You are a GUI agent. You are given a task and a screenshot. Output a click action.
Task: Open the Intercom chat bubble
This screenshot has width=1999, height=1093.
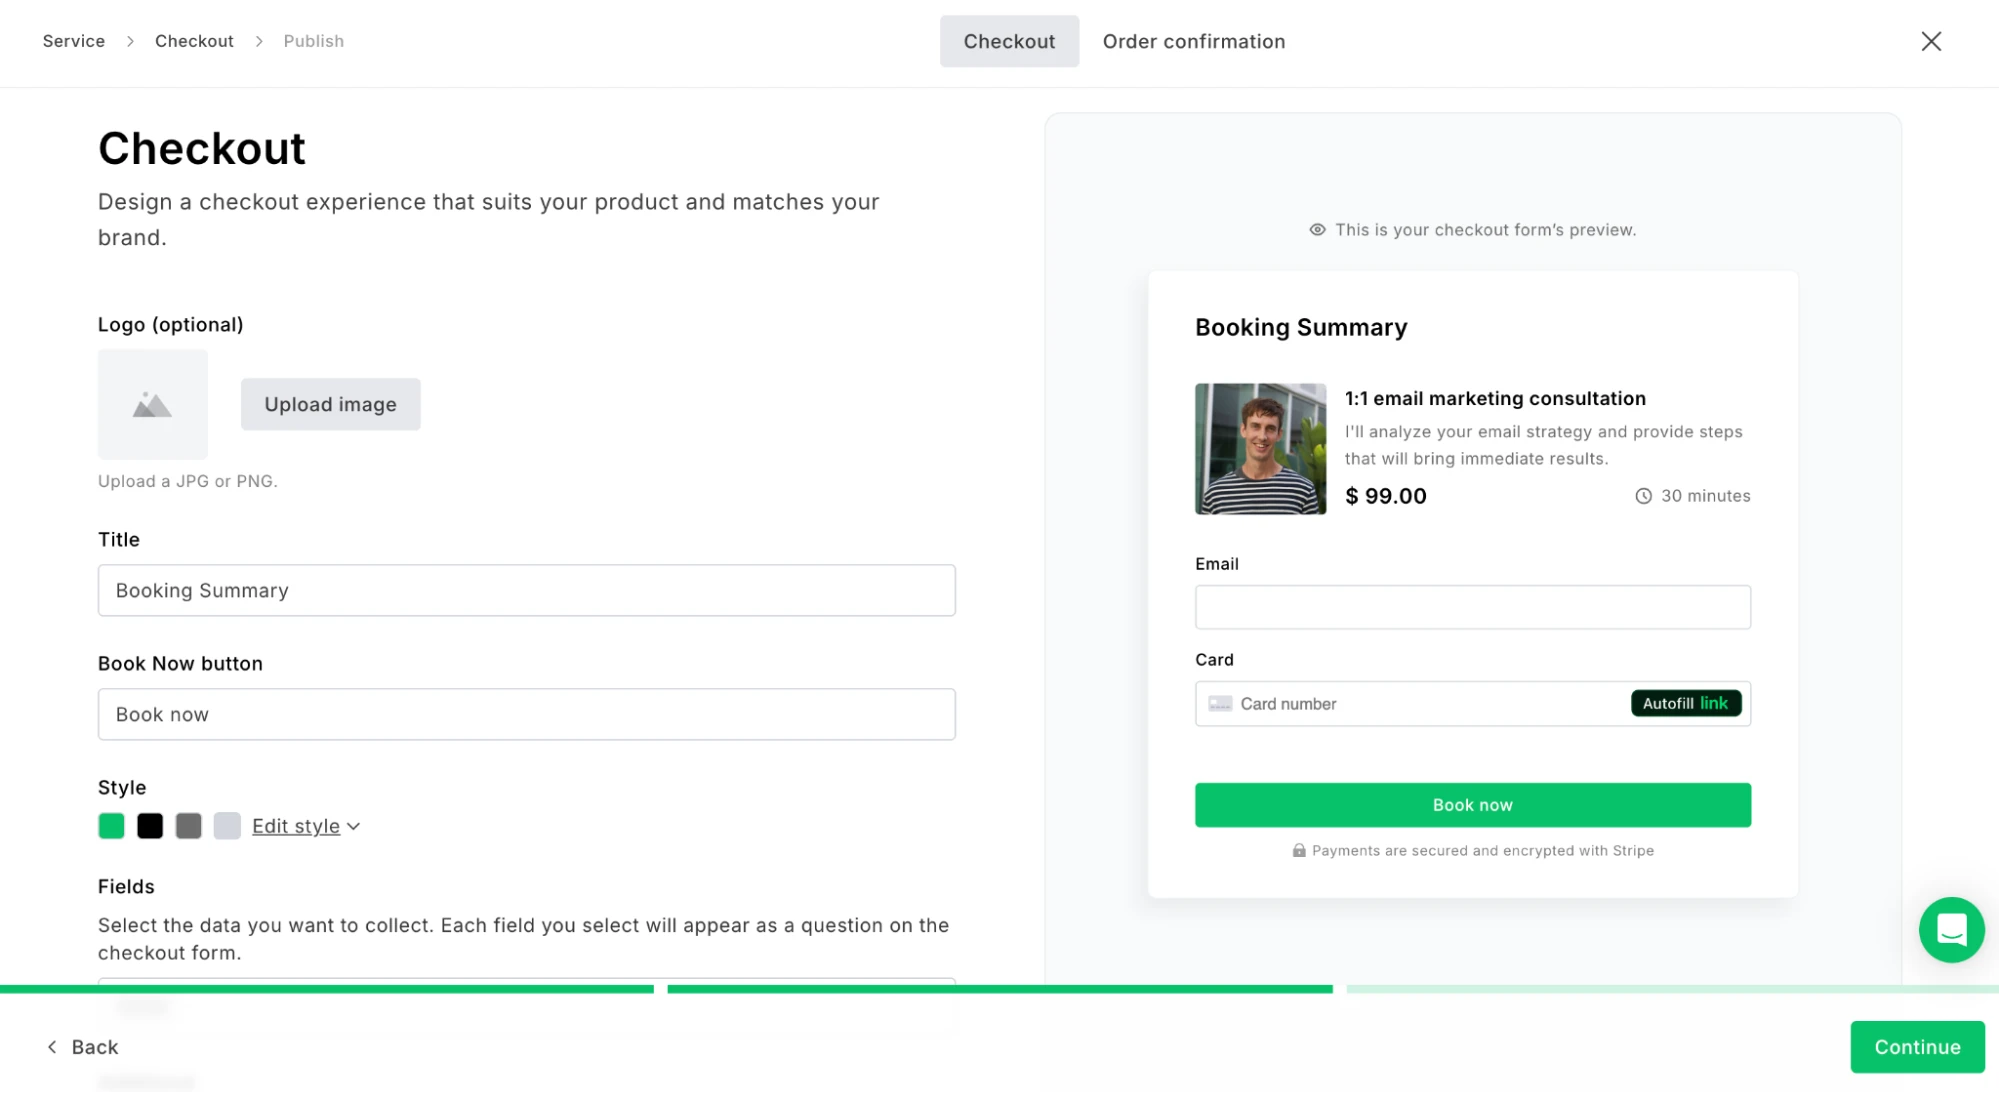coord(1952,930)
